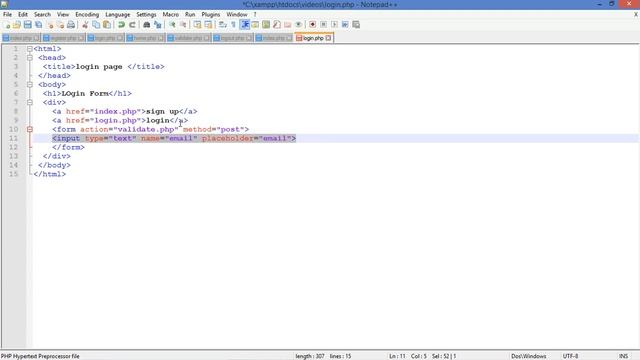
Task: Cut selection with the scissors icon
Action: tap(85, 25)
